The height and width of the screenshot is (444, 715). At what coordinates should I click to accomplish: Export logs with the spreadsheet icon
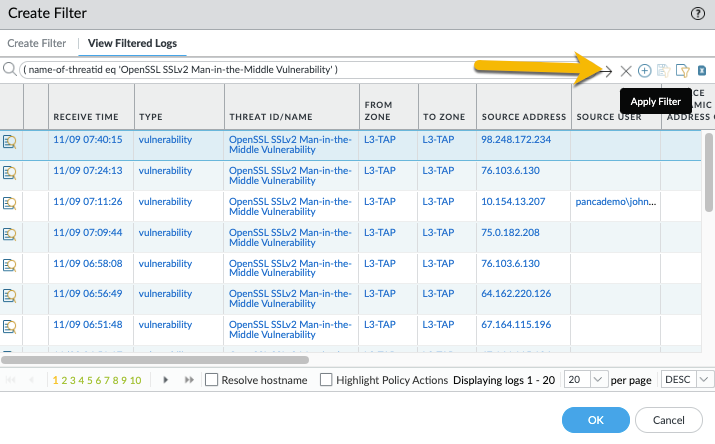tap(702, 70)
